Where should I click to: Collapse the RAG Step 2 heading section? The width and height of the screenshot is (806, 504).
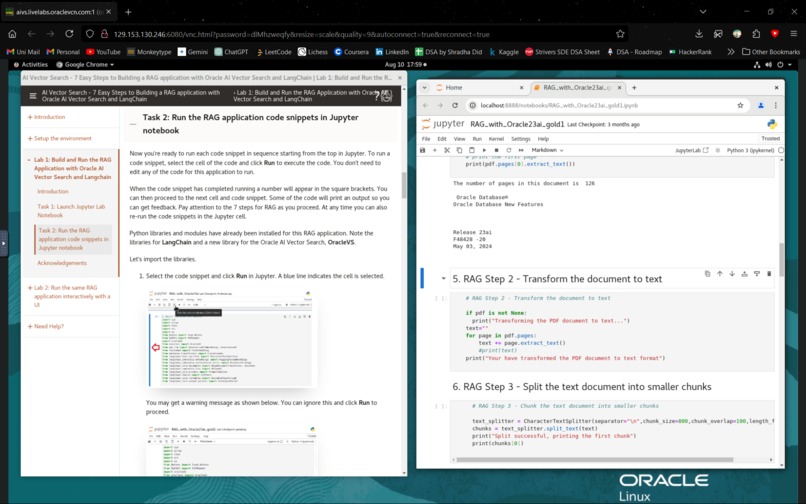pos(443,279)
